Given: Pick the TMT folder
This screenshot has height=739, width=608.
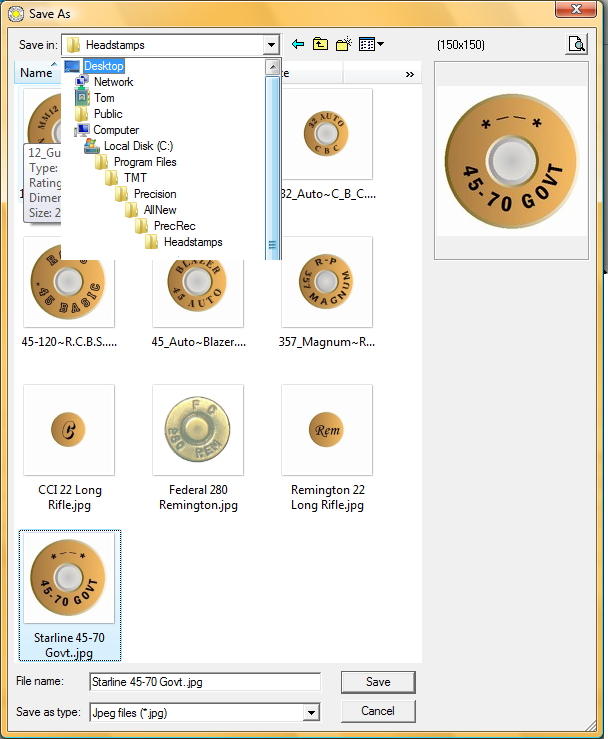Looking at the screenshot, I should pos(135,178).
